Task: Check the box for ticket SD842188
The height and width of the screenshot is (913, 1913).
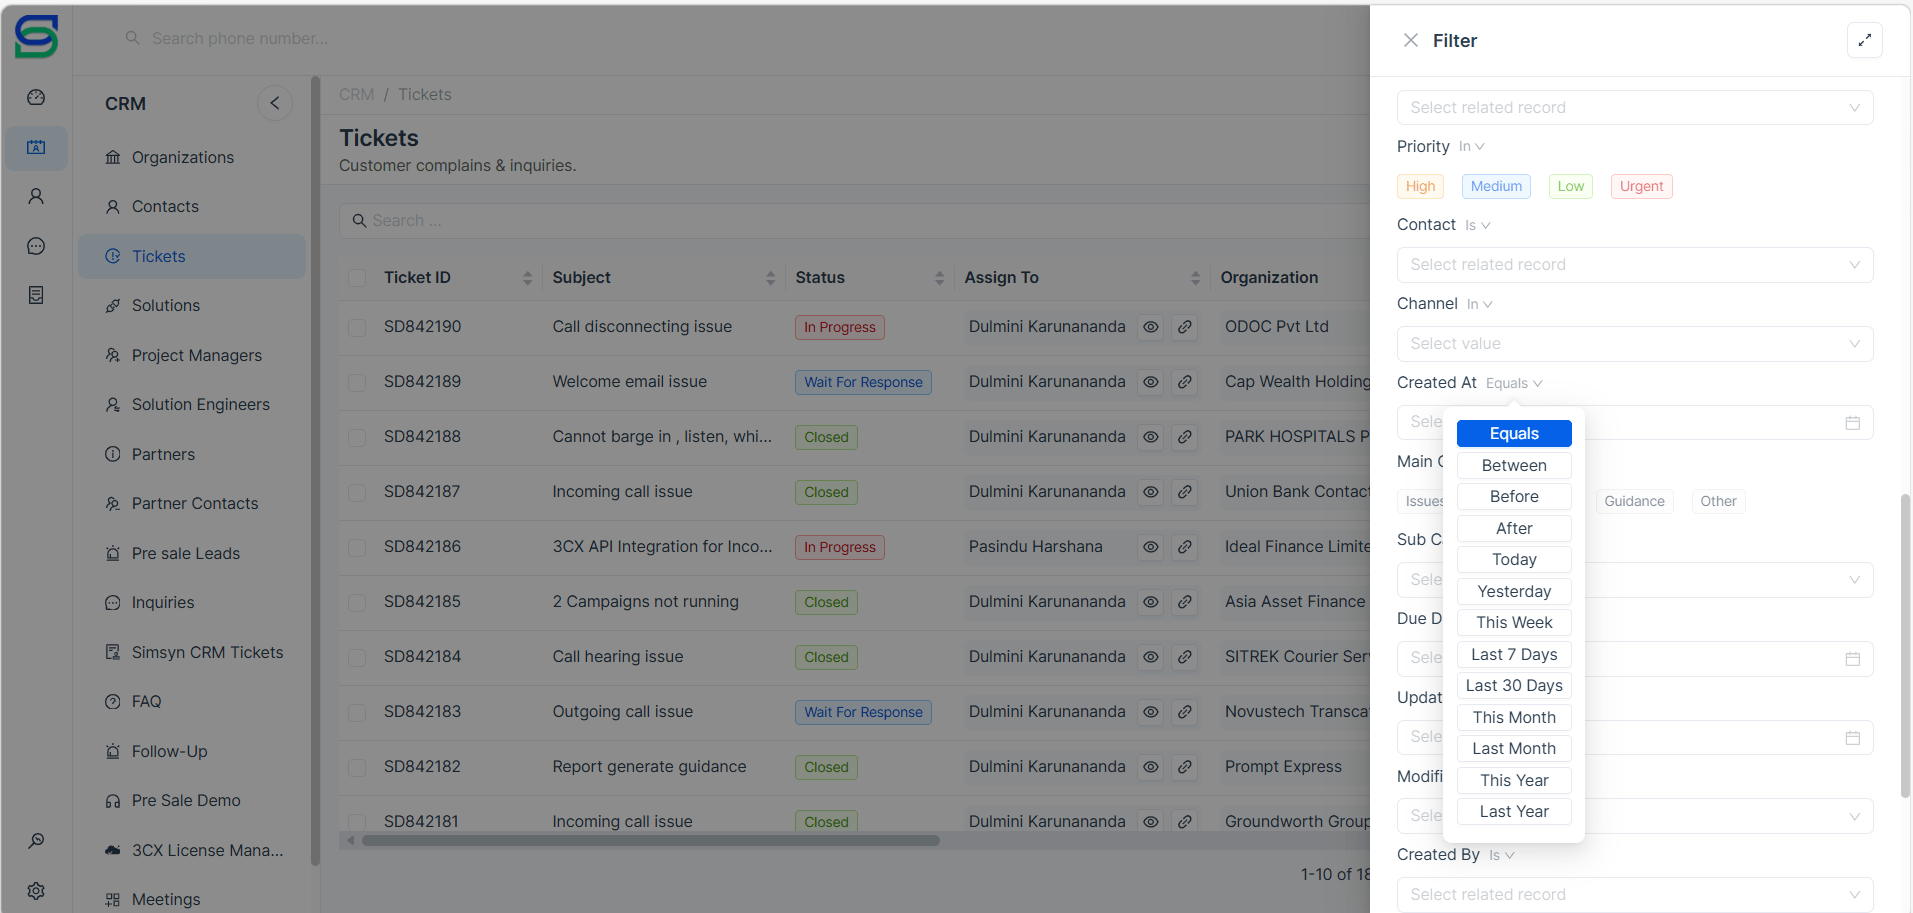Action: tap(357, 437)
